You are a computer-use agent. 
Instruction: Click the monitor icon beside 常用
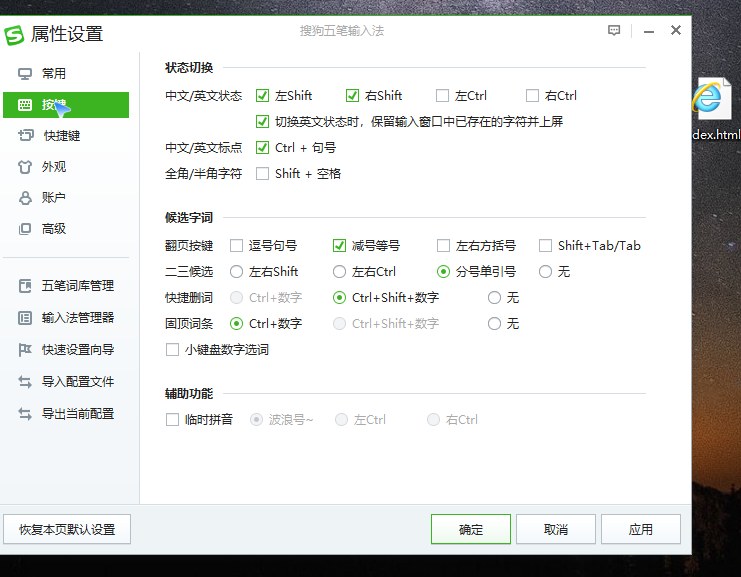(25, 74)
